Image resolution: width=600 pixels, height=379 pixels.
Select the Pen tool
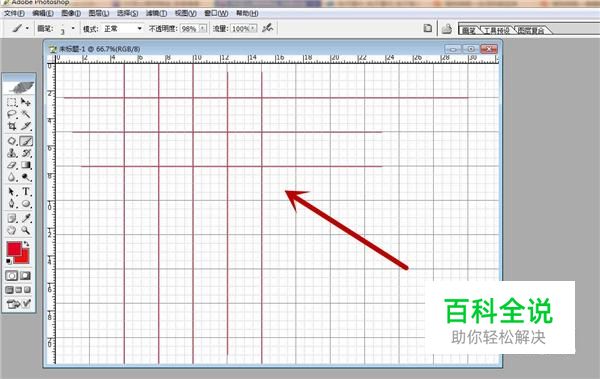coord(12,203)
